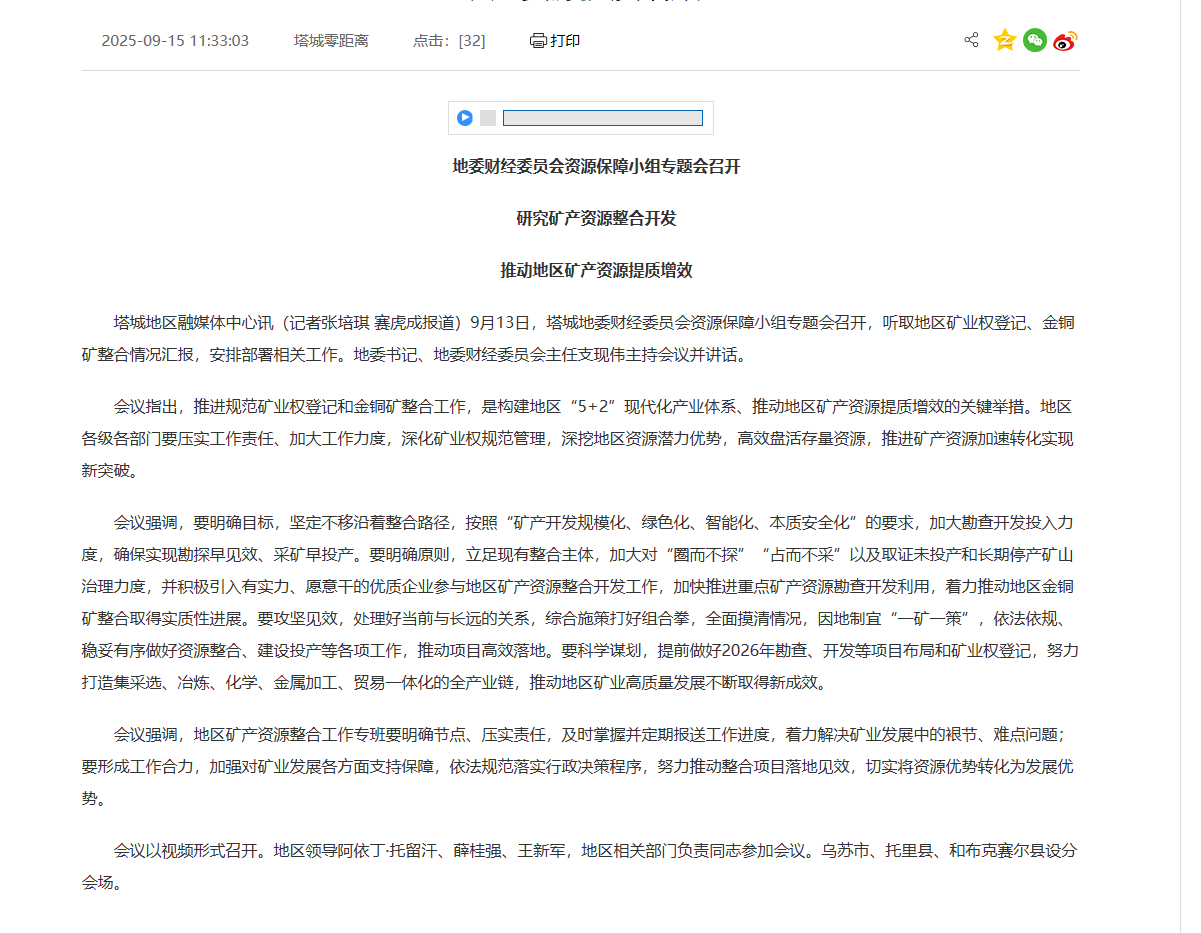
Task: Stop the audio with gray square button
Action: [488, 118]
